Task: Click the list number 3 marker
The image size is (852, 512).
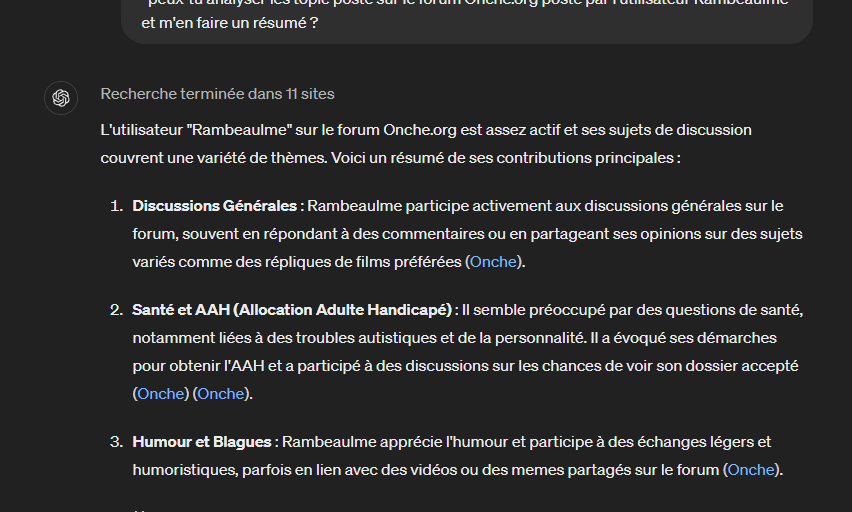Action: 115,442
